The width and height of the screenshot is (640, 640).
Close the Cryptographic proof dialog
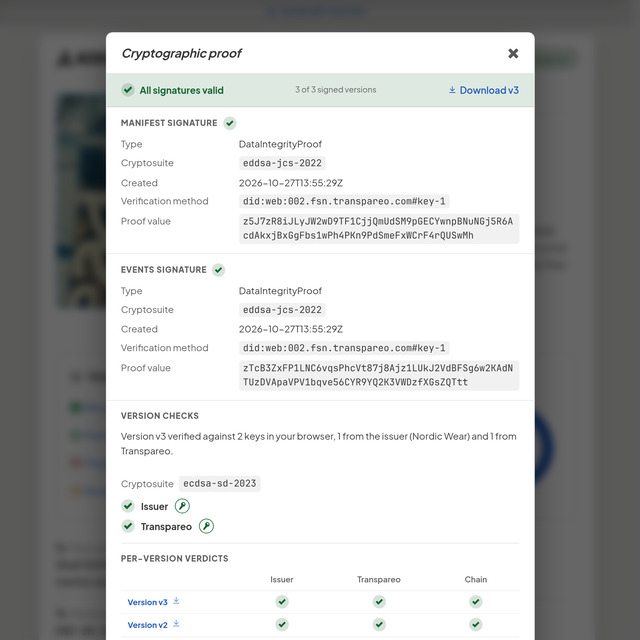click(513, 53)
